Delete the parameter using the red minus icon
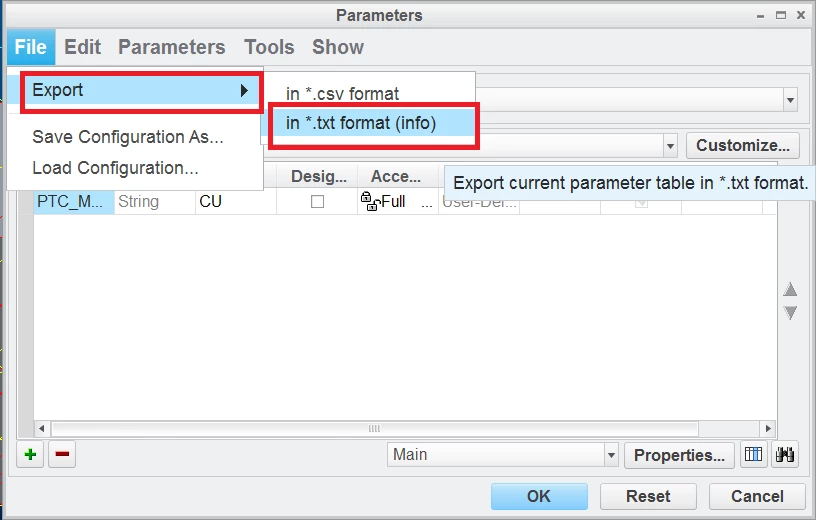The width and height of the screenshot is (816, 520). point(62,454)
